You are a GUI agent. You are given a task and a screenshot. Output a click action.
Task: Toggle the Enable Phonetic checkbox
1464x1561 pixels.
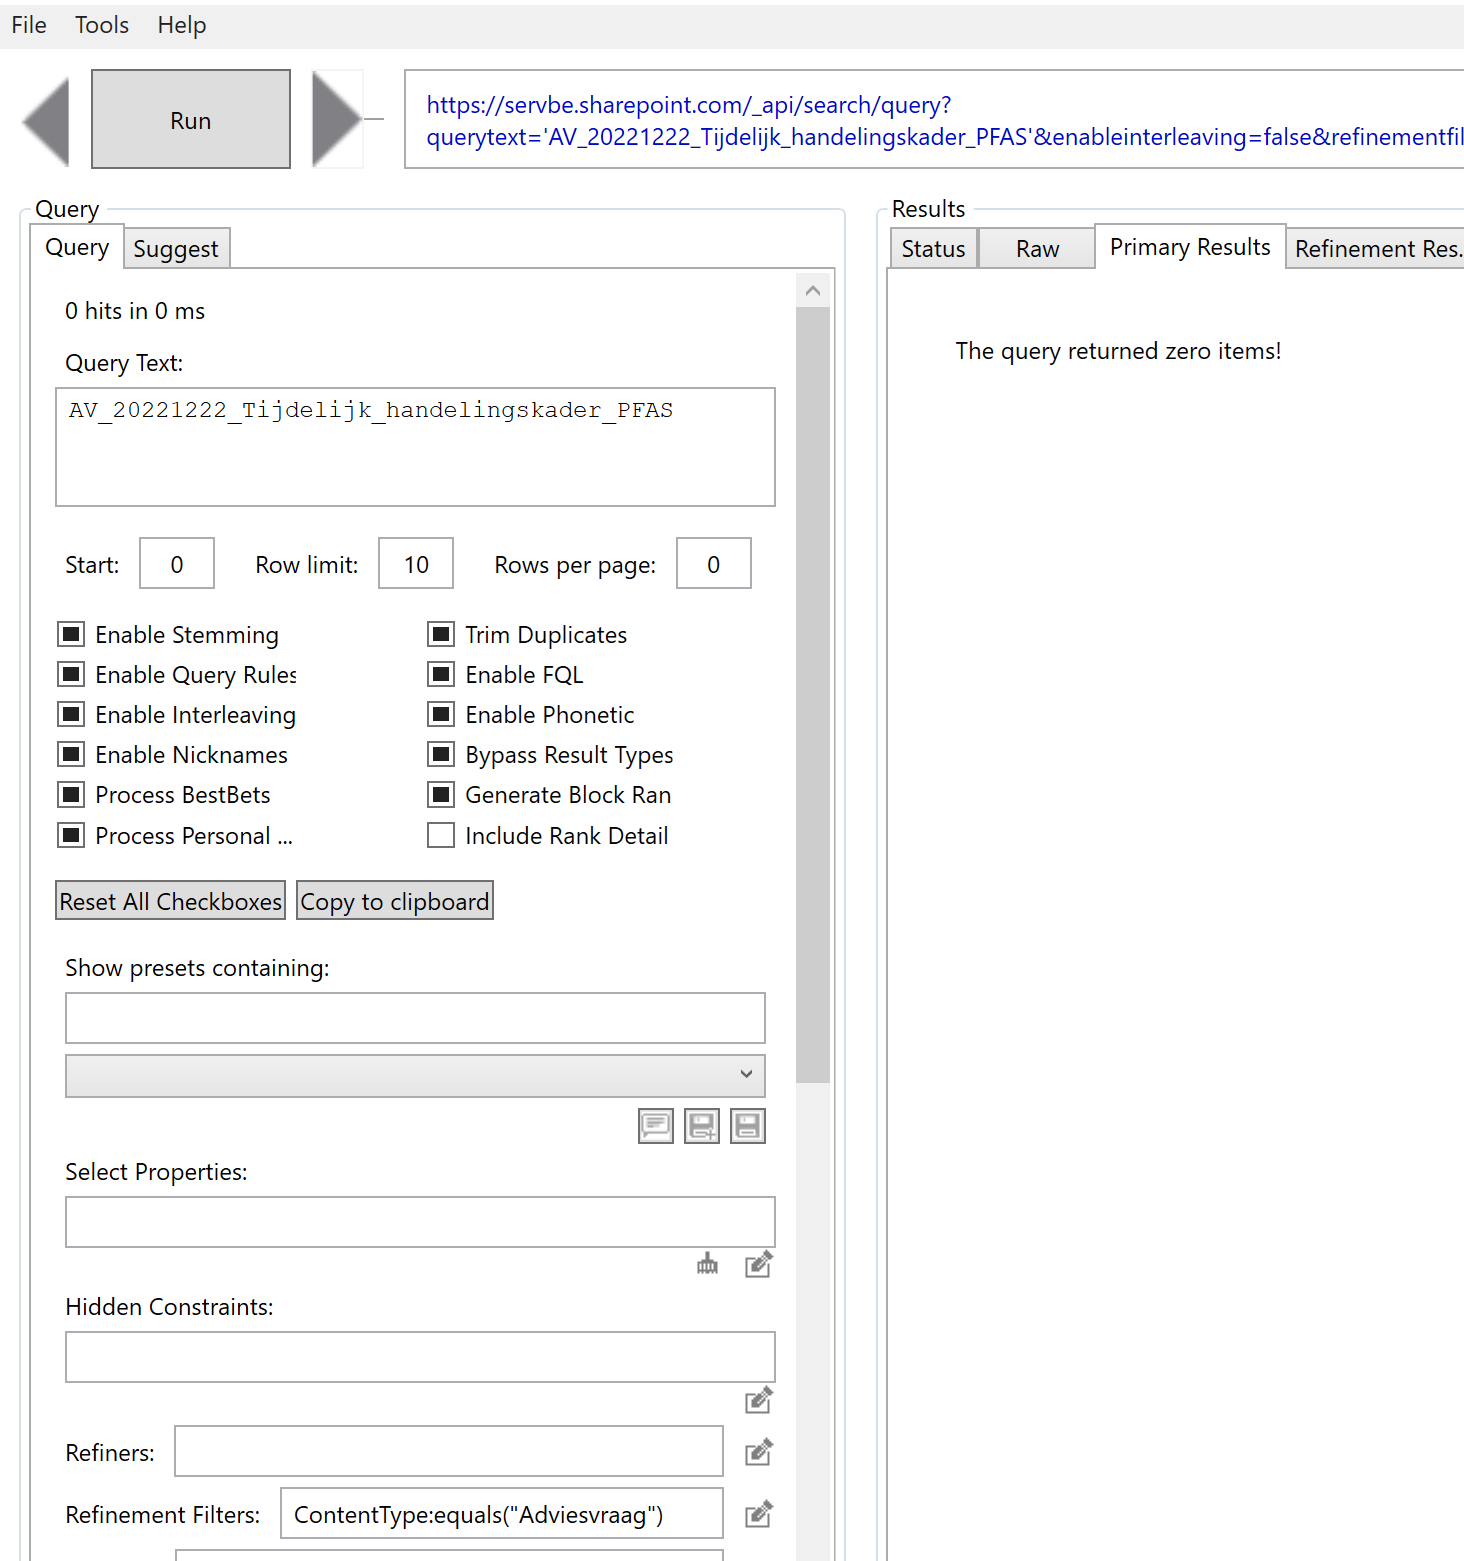coord(441,714)
